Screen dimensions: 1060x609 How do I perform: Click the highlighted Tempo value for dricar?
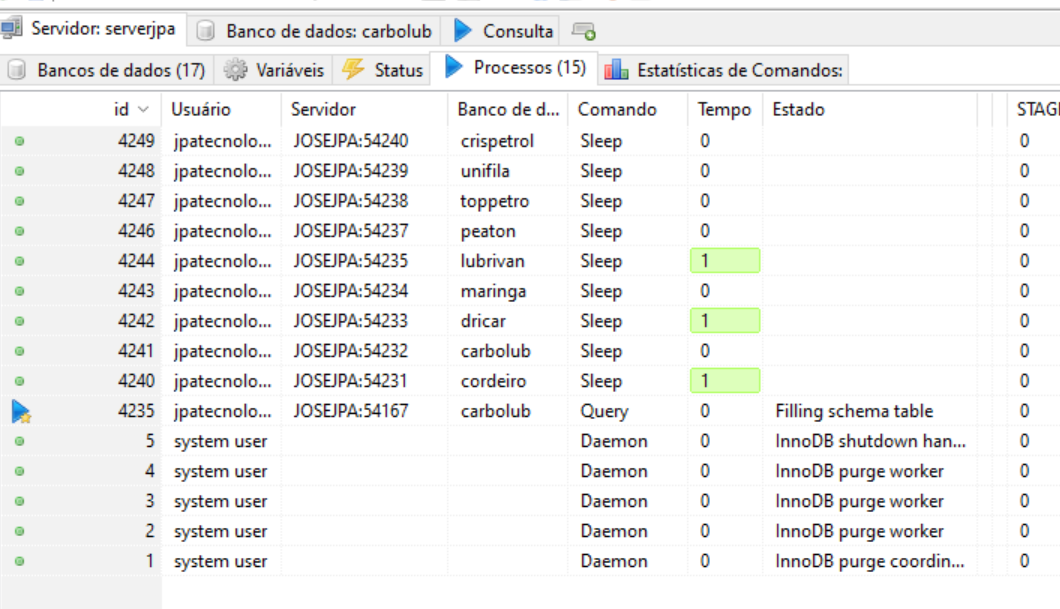725,321
